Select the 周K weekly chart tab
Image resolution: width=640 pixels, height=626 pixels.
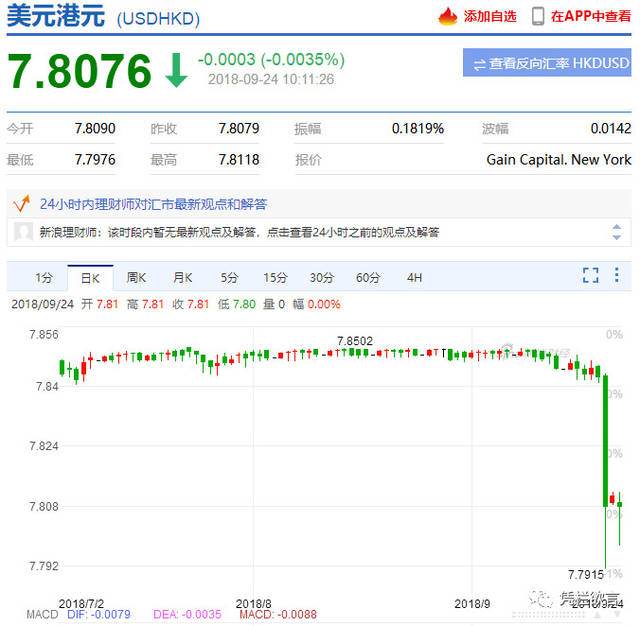(136, 277)
